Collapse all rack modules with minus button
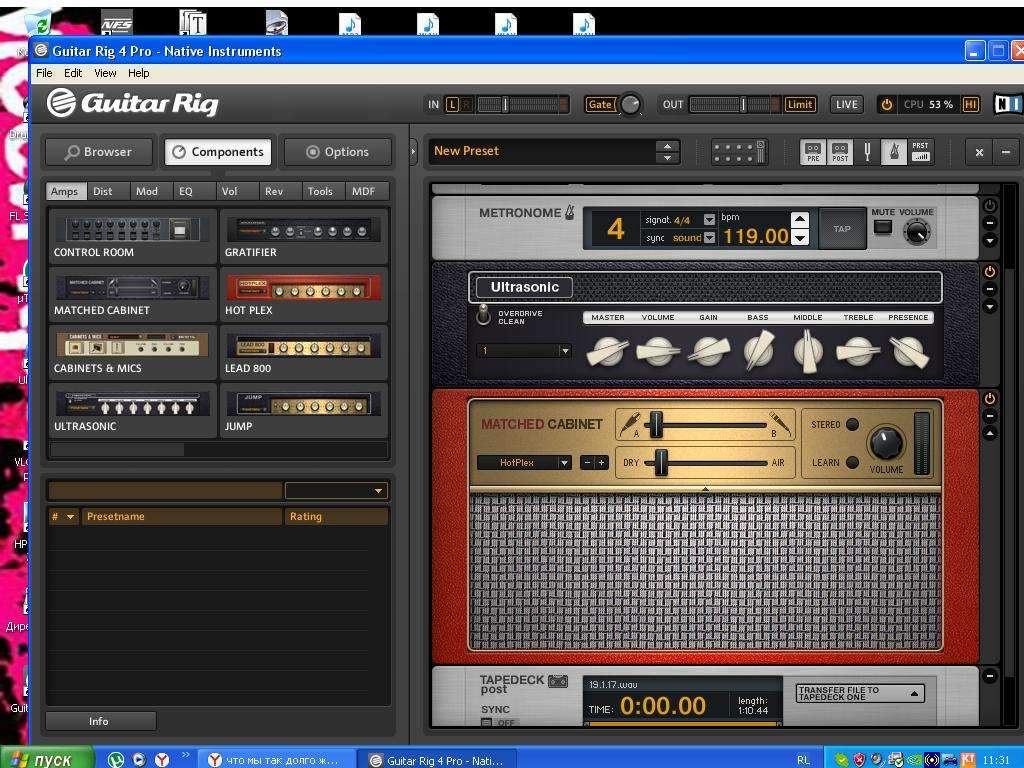The image size is (1024, 768). [x=1005, y=152]
